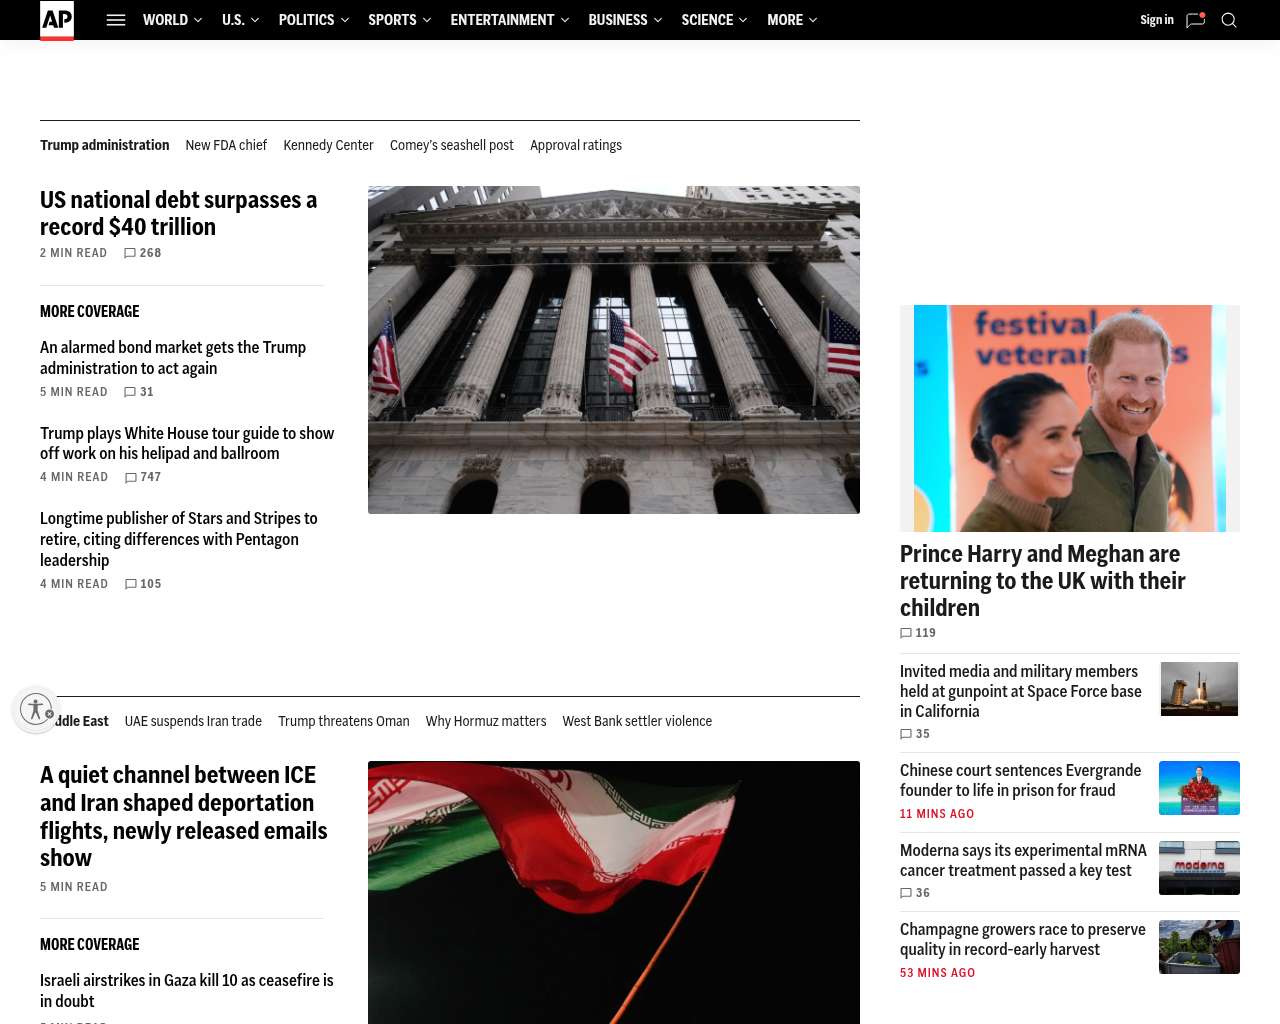Click '2 MIN READ' under national debt
The width and height of the screenshot is (1280, 1024).
click(73, 253)
